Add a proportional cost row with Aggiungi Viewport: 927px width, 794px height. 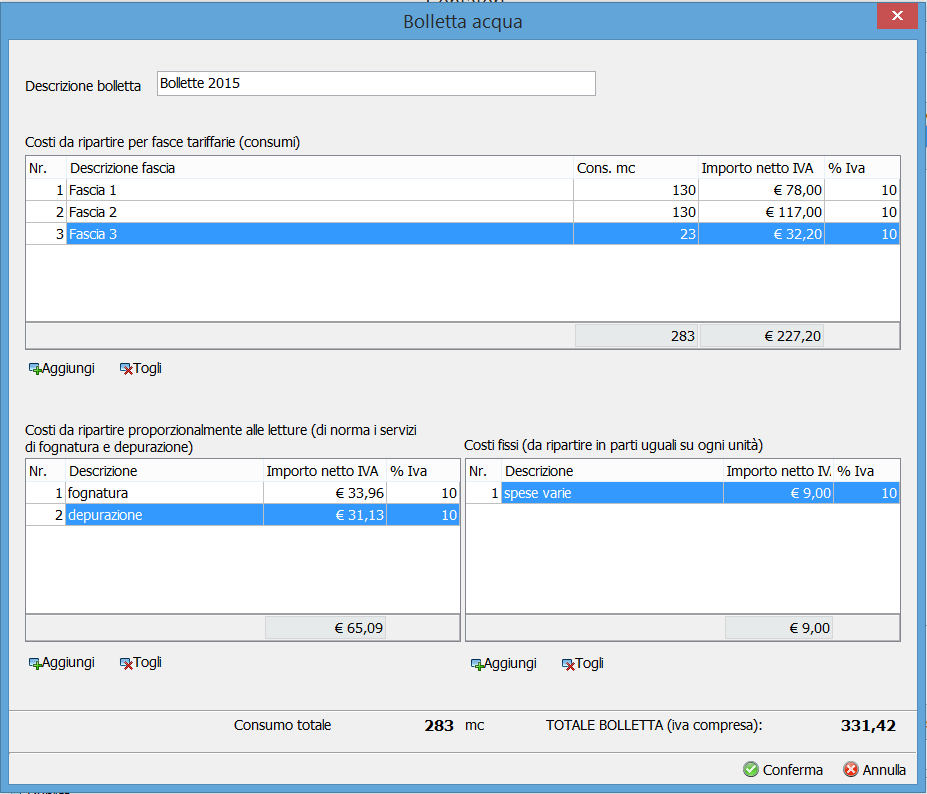[61, 662]
